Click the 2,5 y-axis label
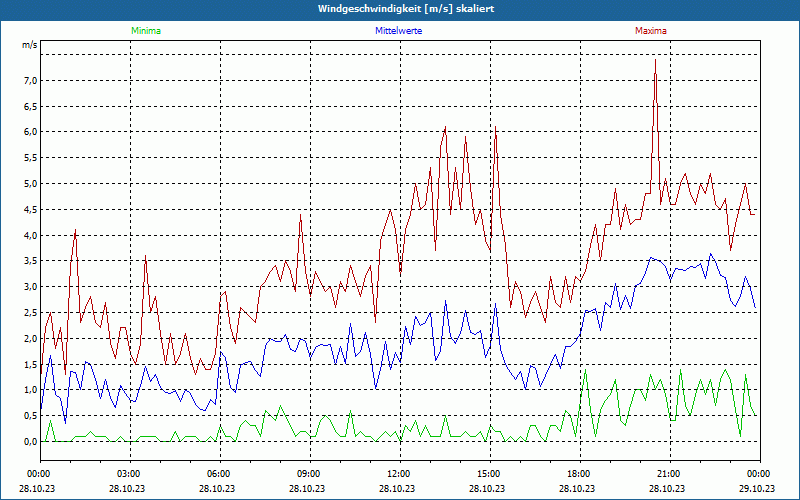The width and height of the screenshot is (800, 500). (30, 313)
